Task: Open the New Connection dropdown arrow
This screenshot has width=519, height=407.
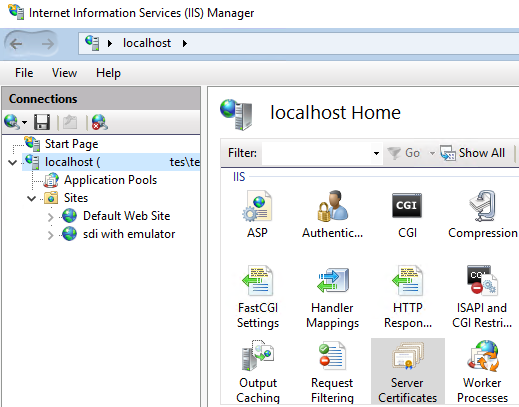Action: tap(24, 122)
